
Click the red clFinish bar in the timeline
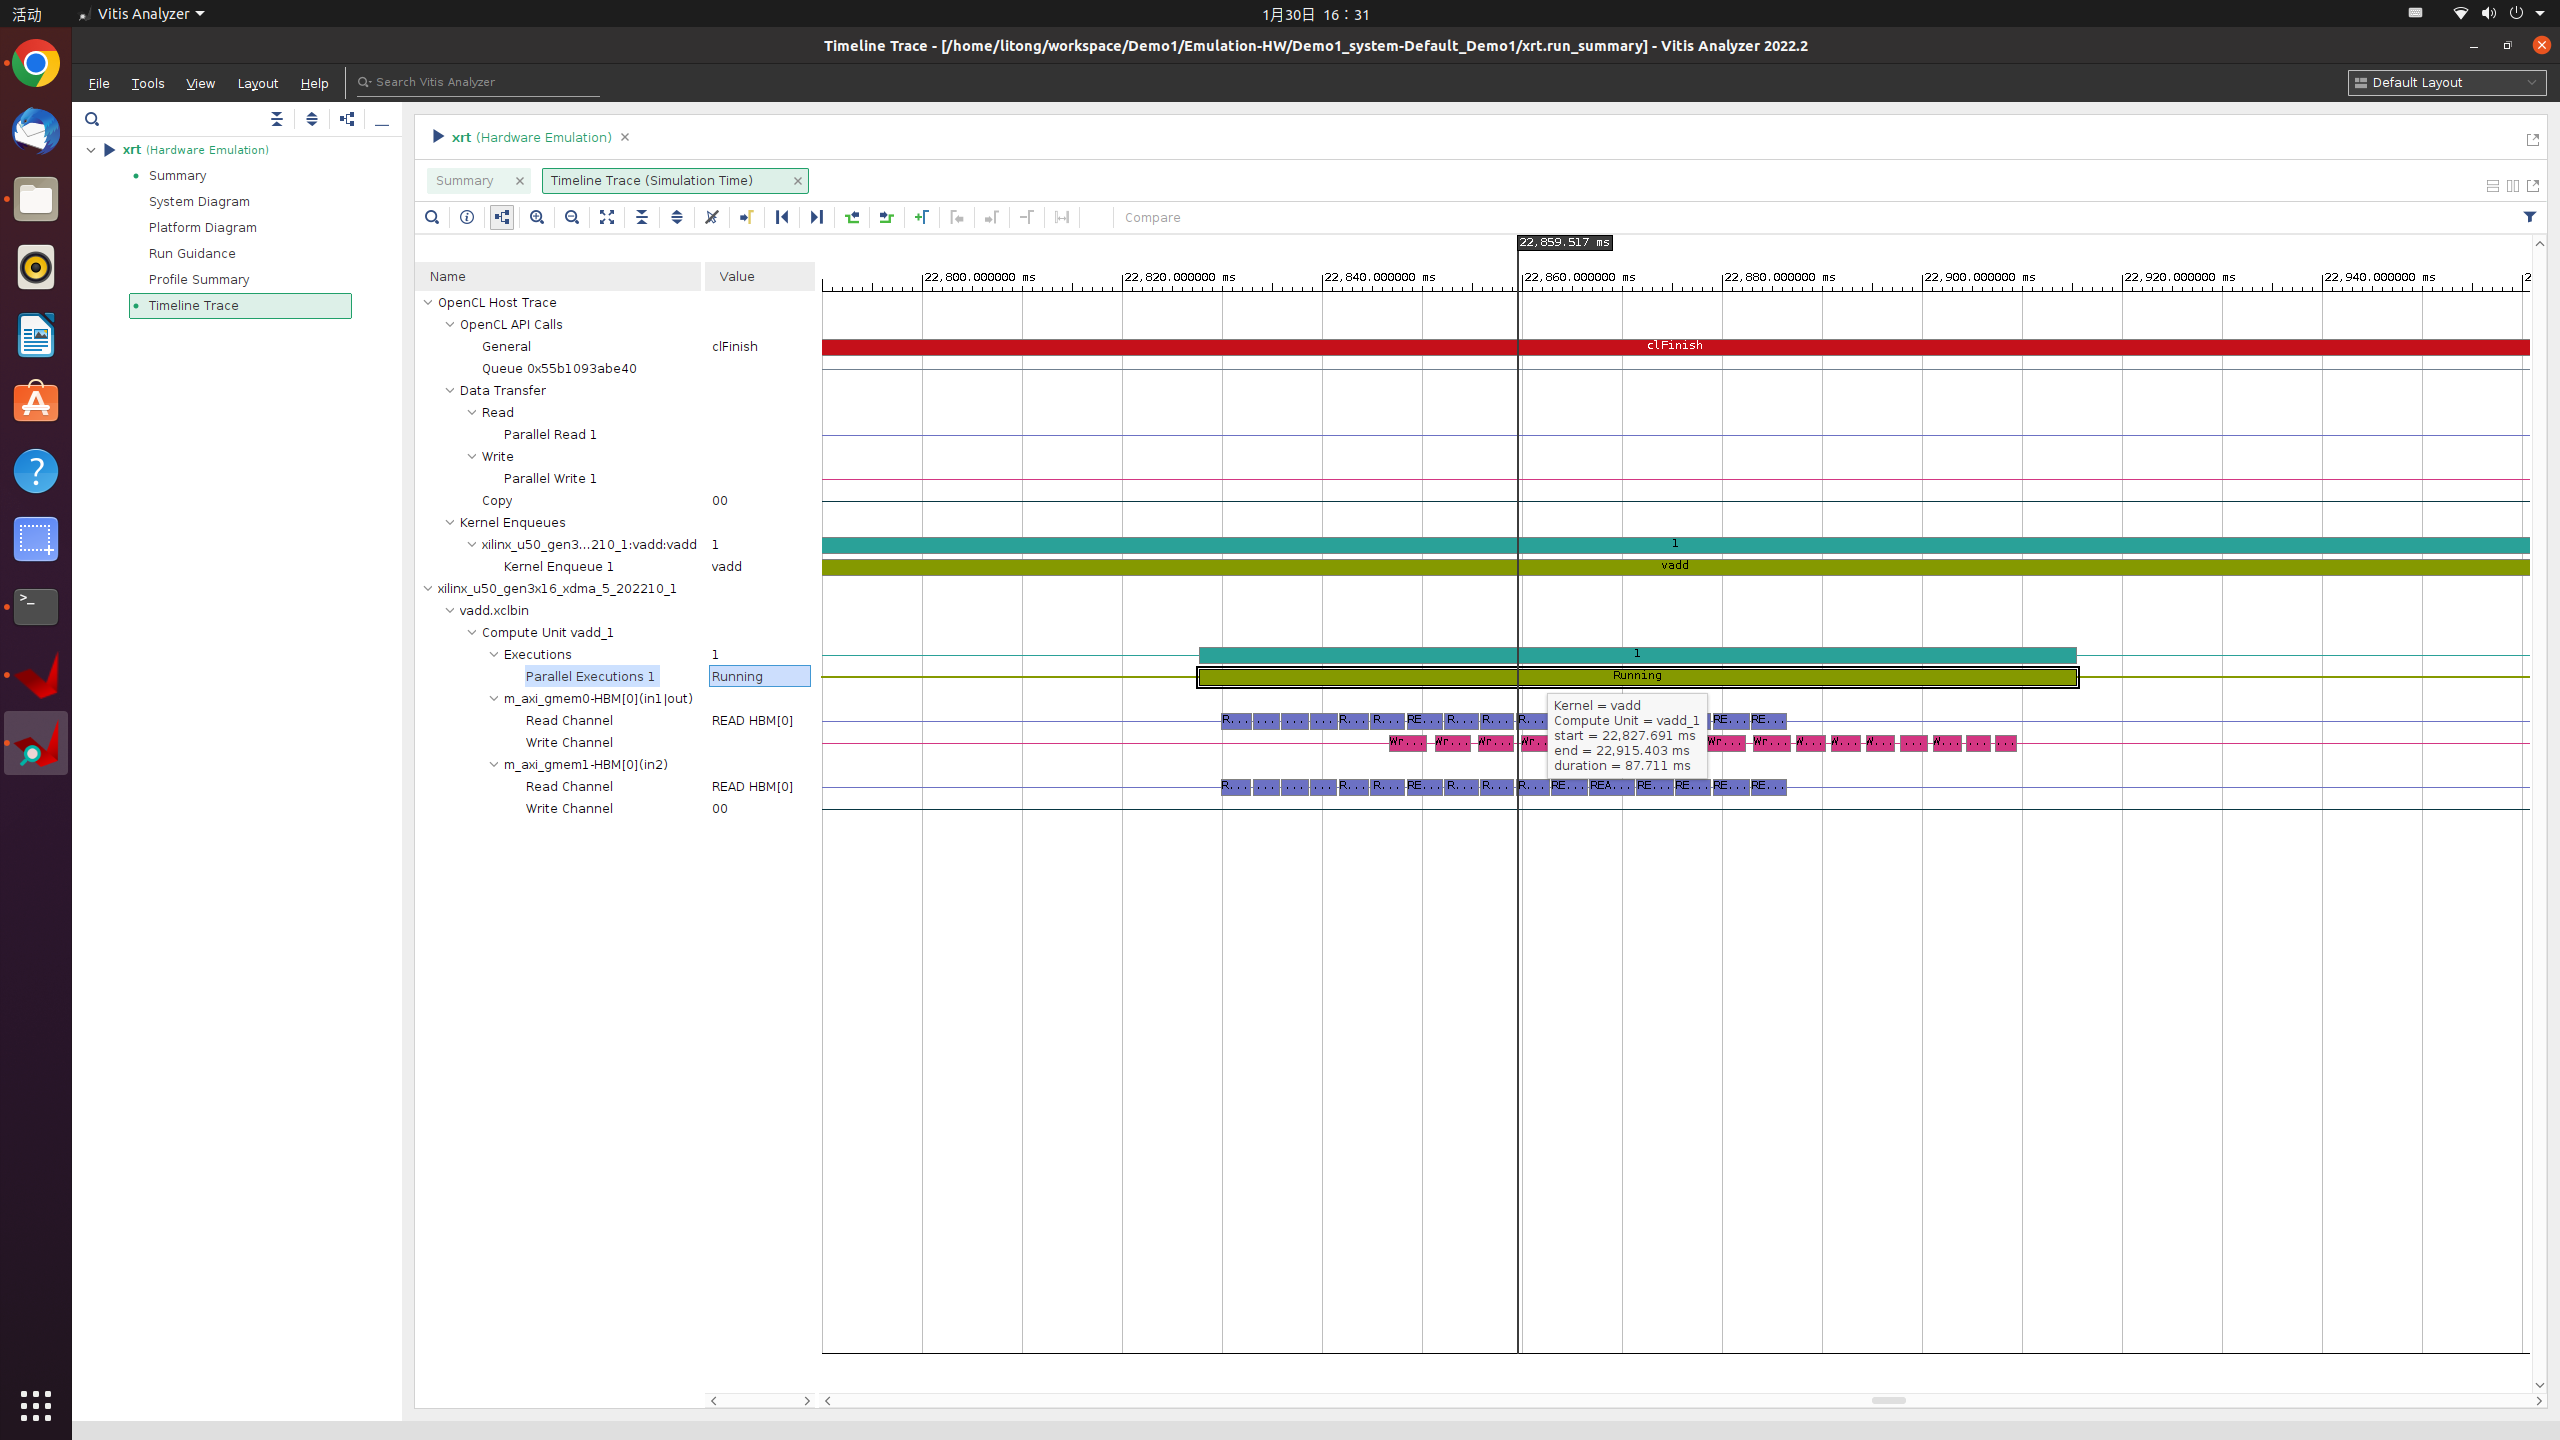pos(1676,347)
